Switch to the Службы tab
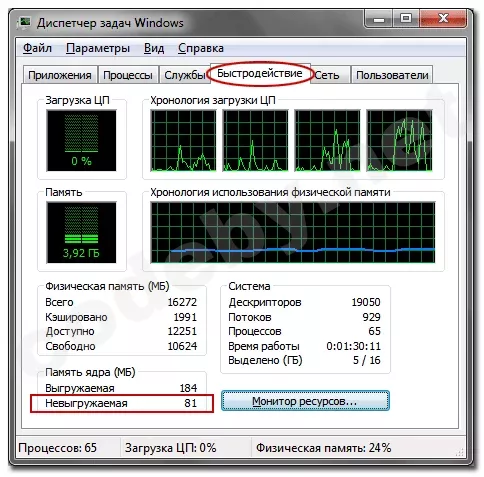484x477 pixels. click(184, 75)
